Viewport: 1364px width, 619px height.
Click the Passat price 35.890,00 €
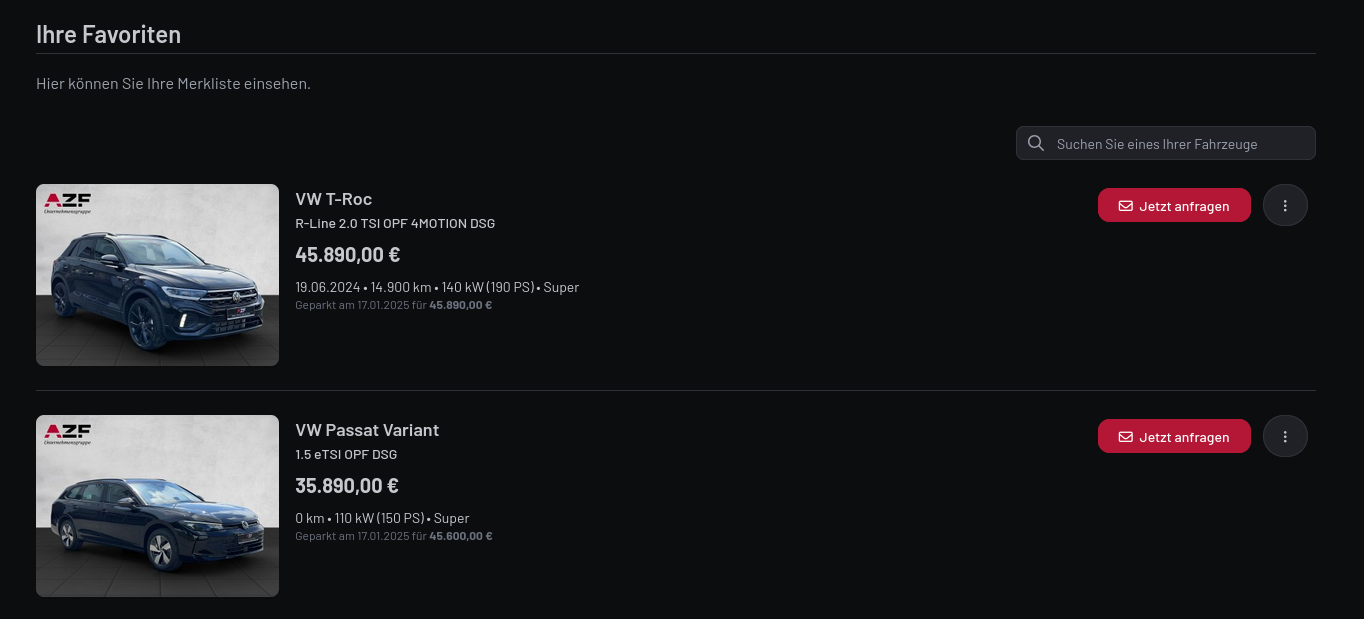[x=347, y=486]
